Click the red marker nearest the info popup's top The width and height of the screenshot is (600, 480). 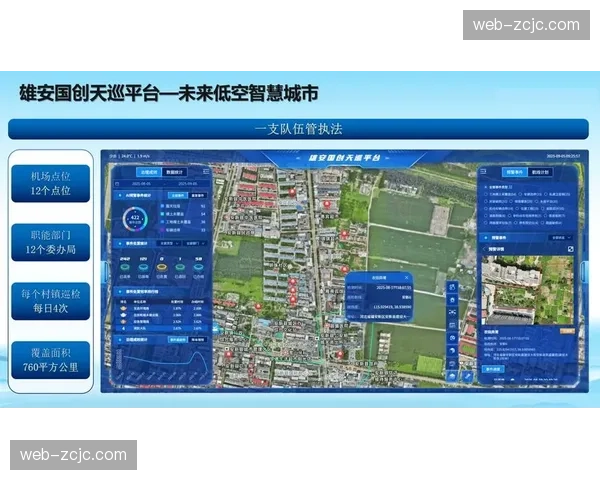pos(344,270)
